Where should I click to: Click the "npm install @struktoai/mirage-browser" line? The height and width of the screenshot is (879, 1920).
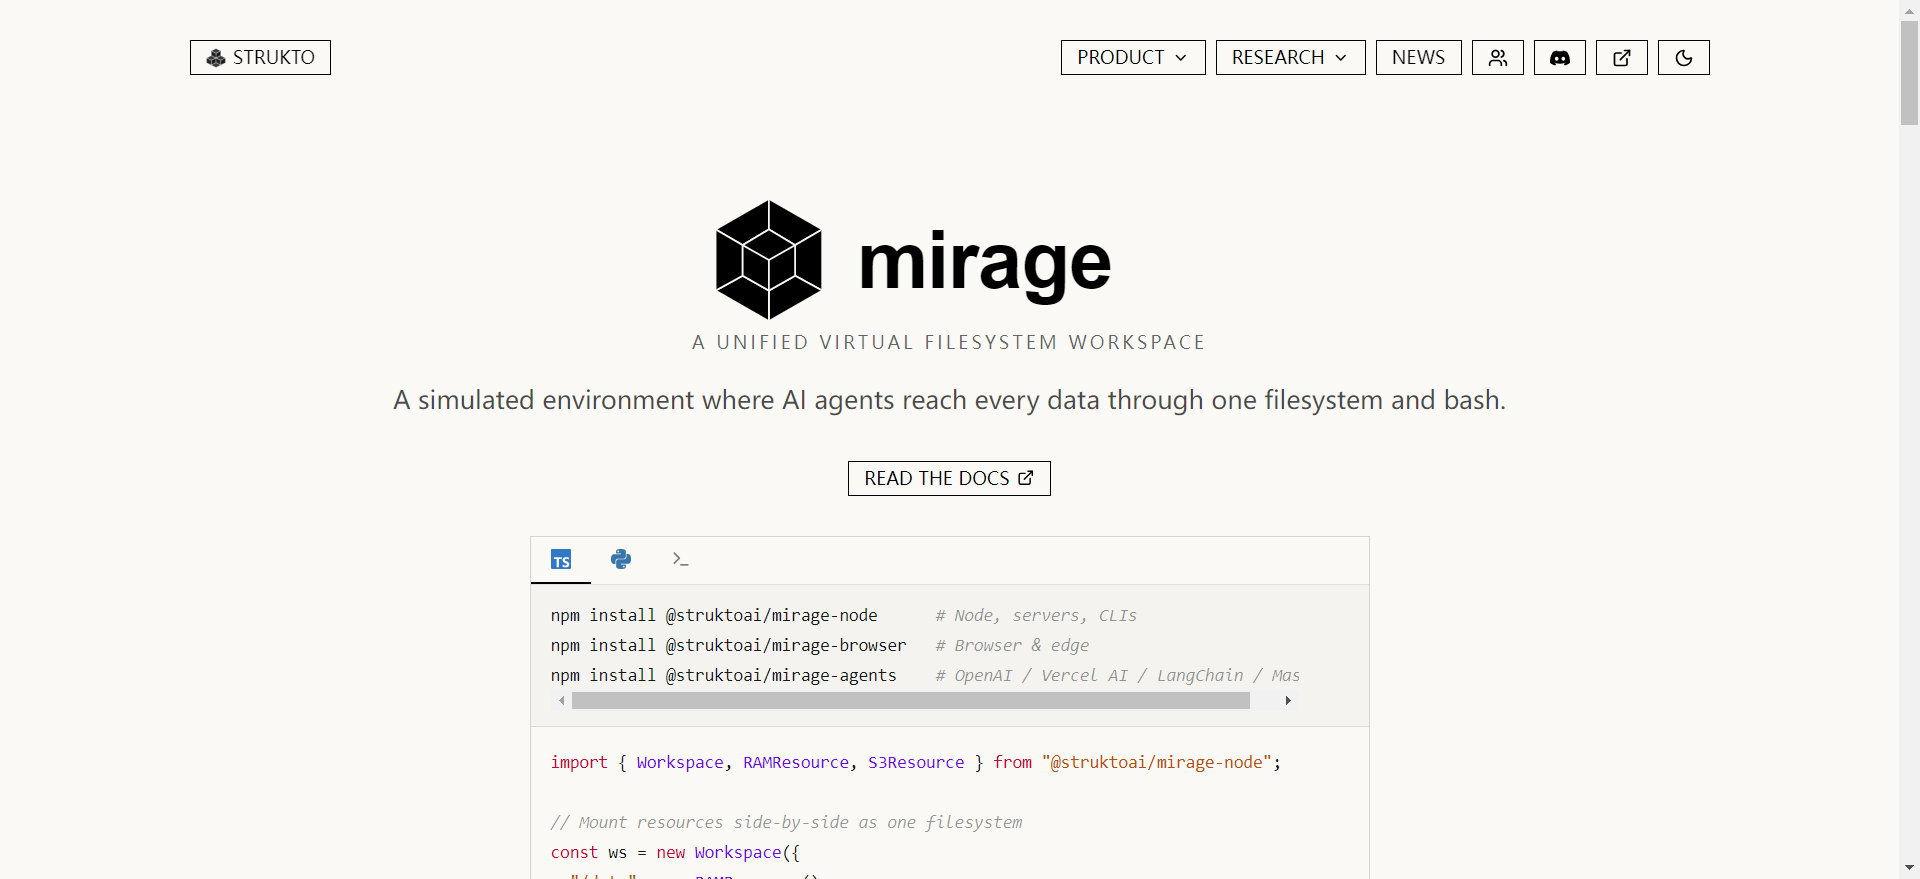tap(728, 645)
